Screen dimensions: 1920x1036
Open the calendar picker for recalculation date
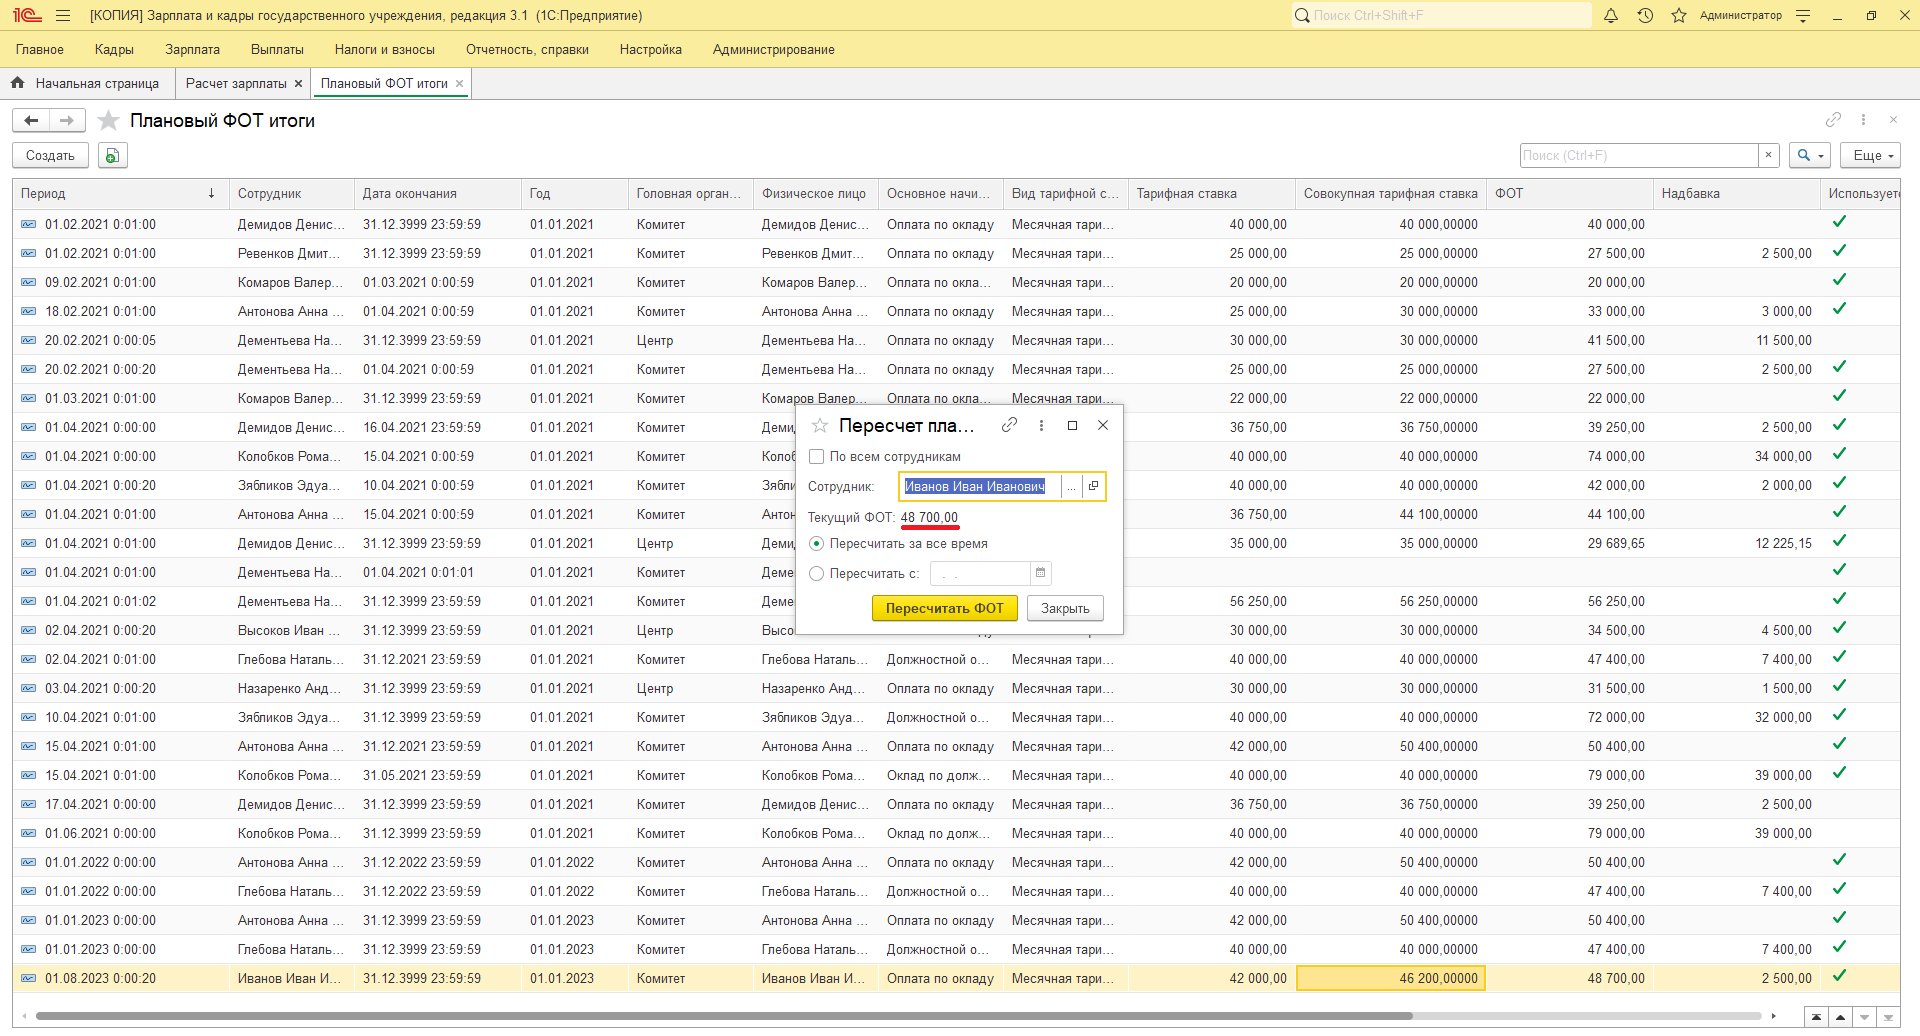click(1040, 573)
